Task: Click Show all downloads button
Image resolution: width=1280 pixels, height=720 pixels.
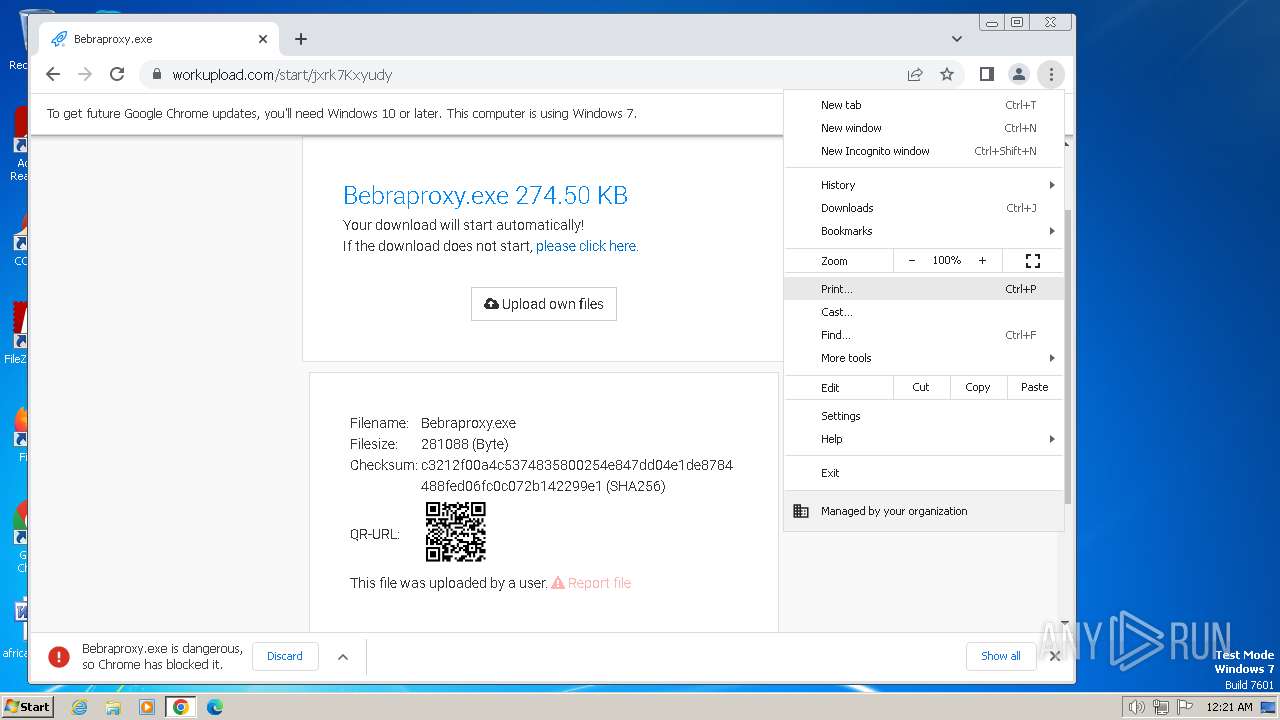Action: point(1001,656)
